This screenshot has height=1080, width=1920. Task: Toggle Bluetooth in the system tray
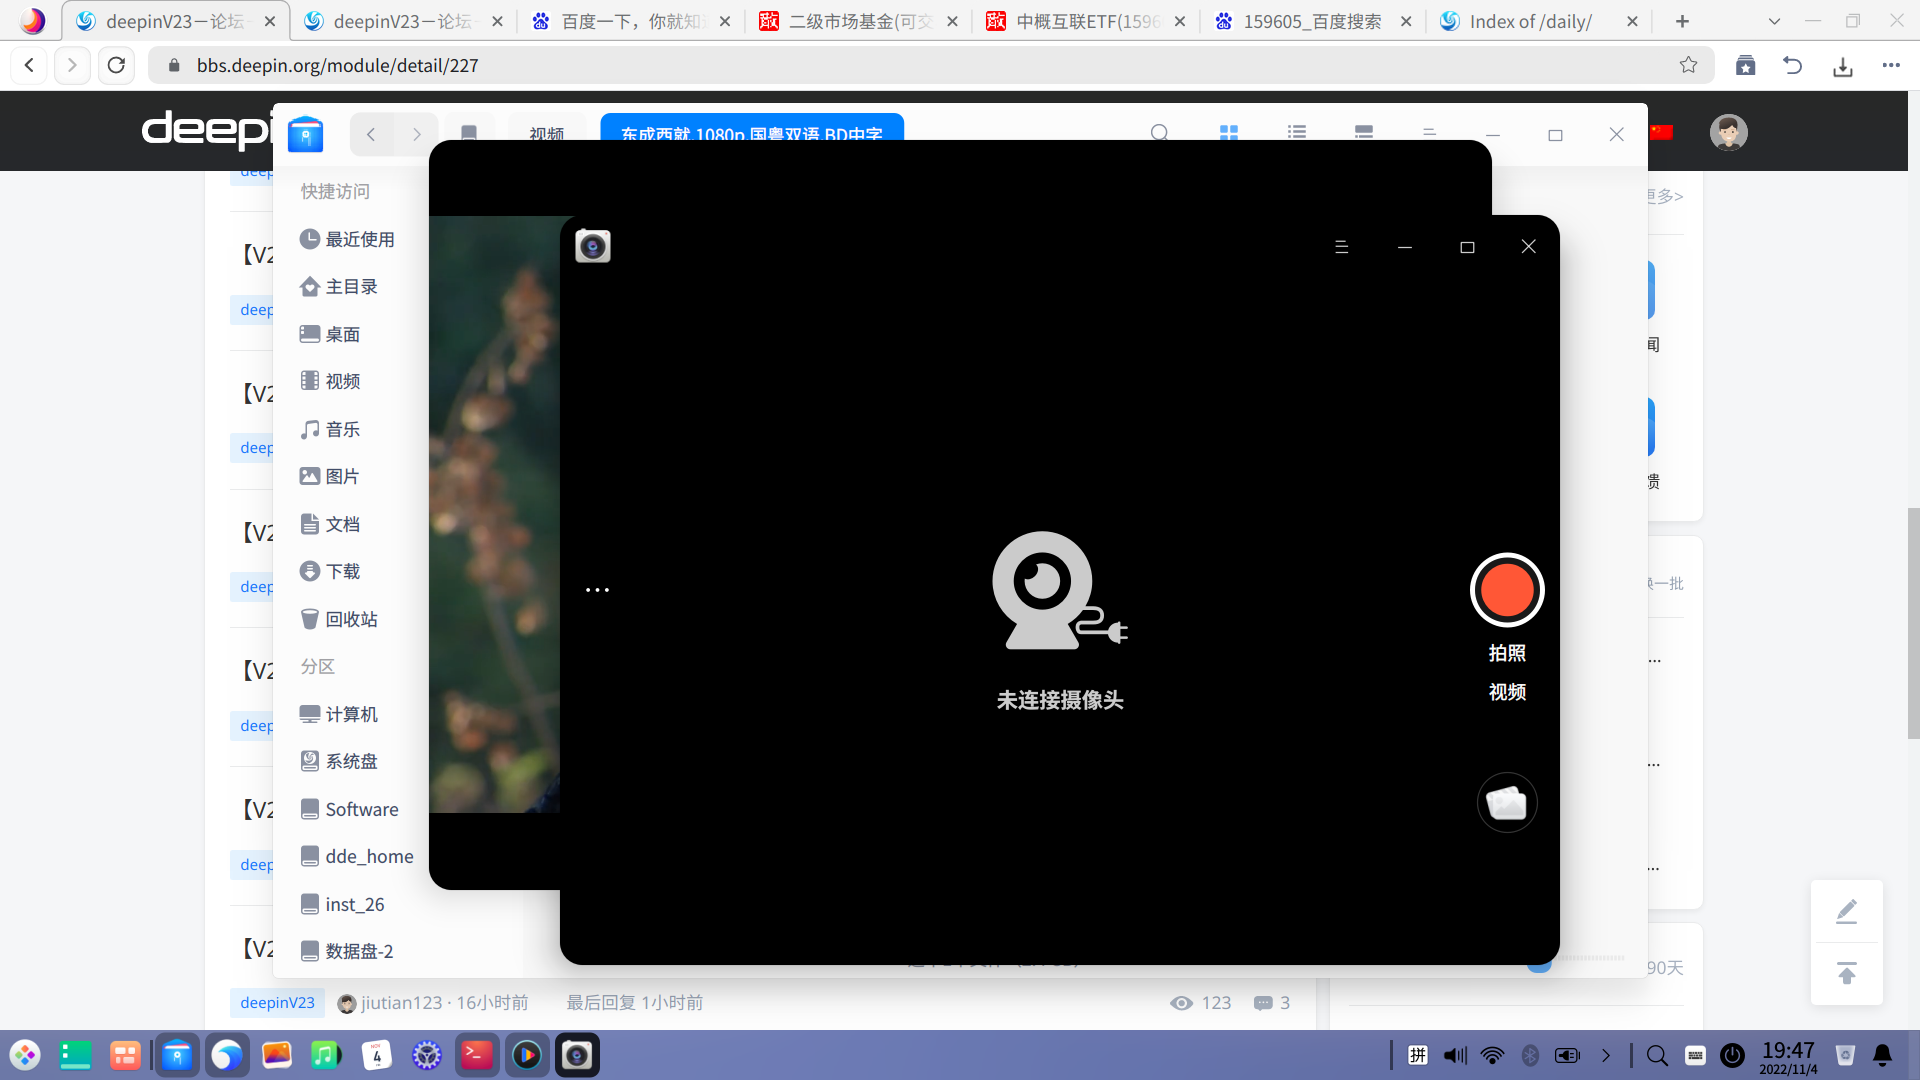(x=1530, y=1055)
